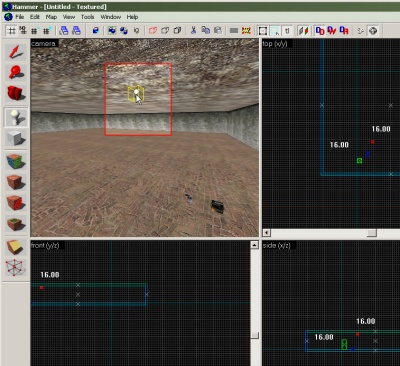Click Show All Visgroups icon
Image resolution: width=400 pixels, height=366 pixels.
pos(177,31)
